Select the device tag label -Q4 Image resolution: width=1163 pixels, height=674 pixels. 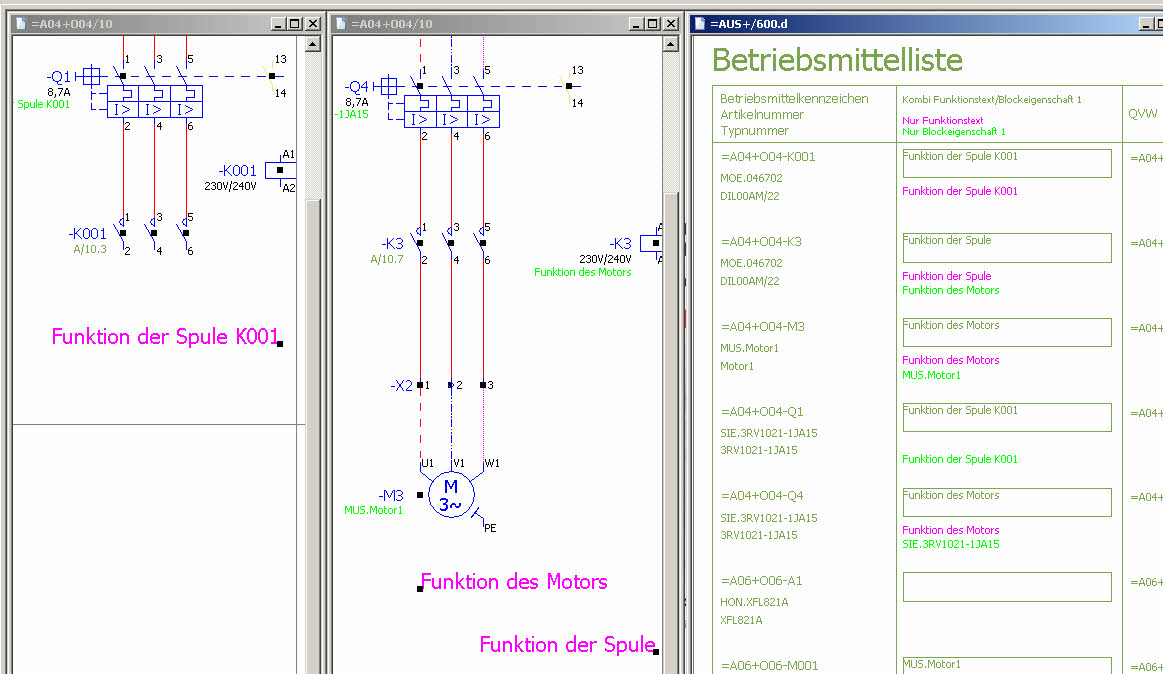tap(357, 87)
